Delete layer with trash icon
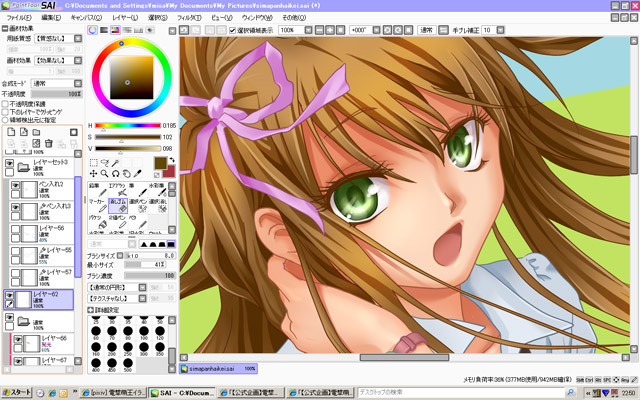The width and height of the screenshot is (640, 400). (49, 143)
